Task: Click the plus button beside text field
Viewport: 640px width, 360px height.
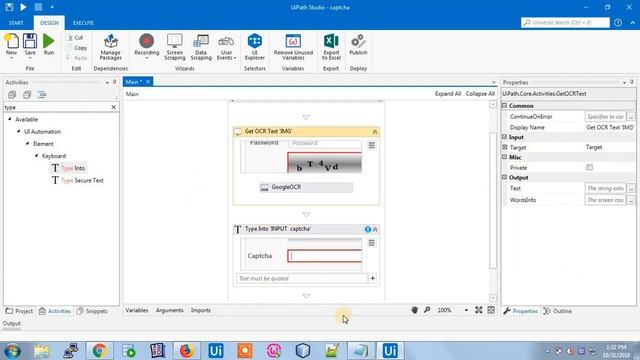Action: tap(372, 278)
